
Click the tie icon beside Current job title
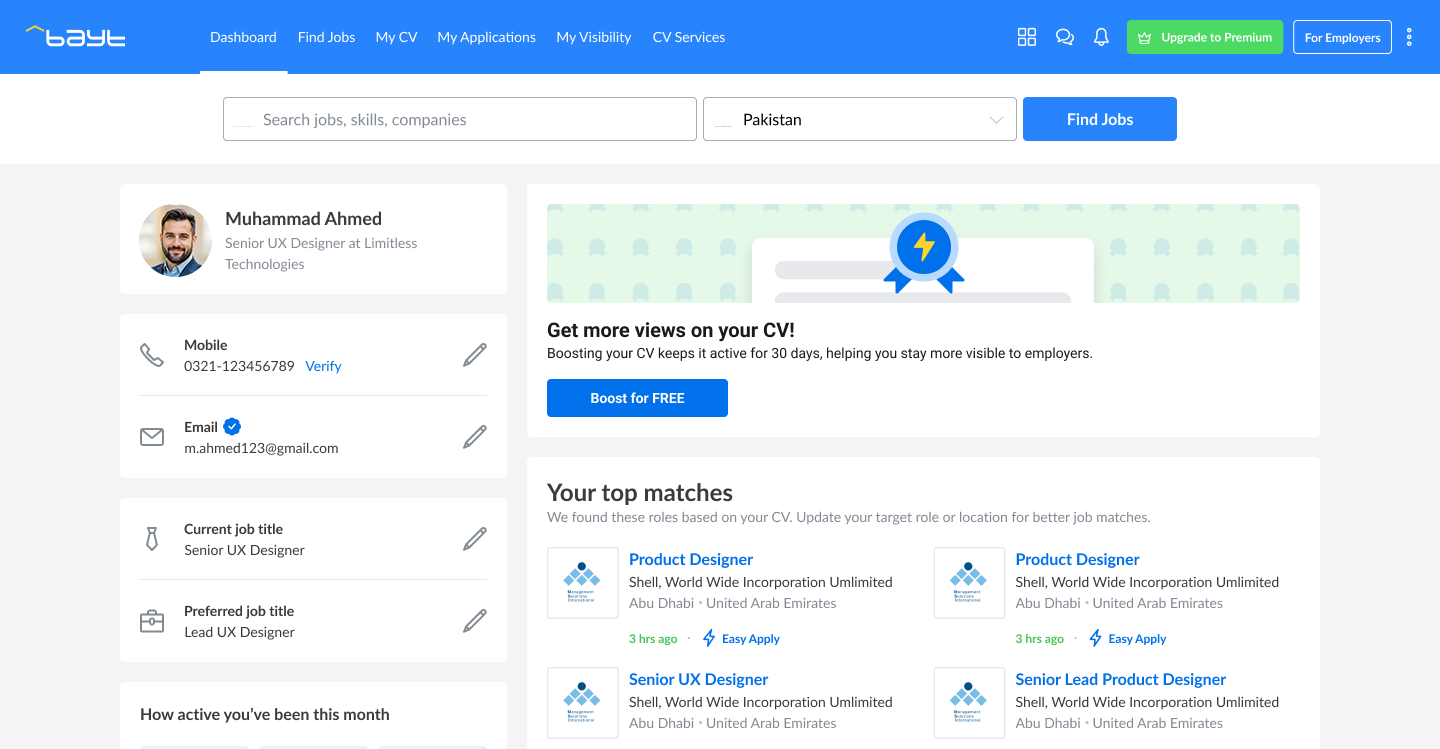tap(152, 539)
